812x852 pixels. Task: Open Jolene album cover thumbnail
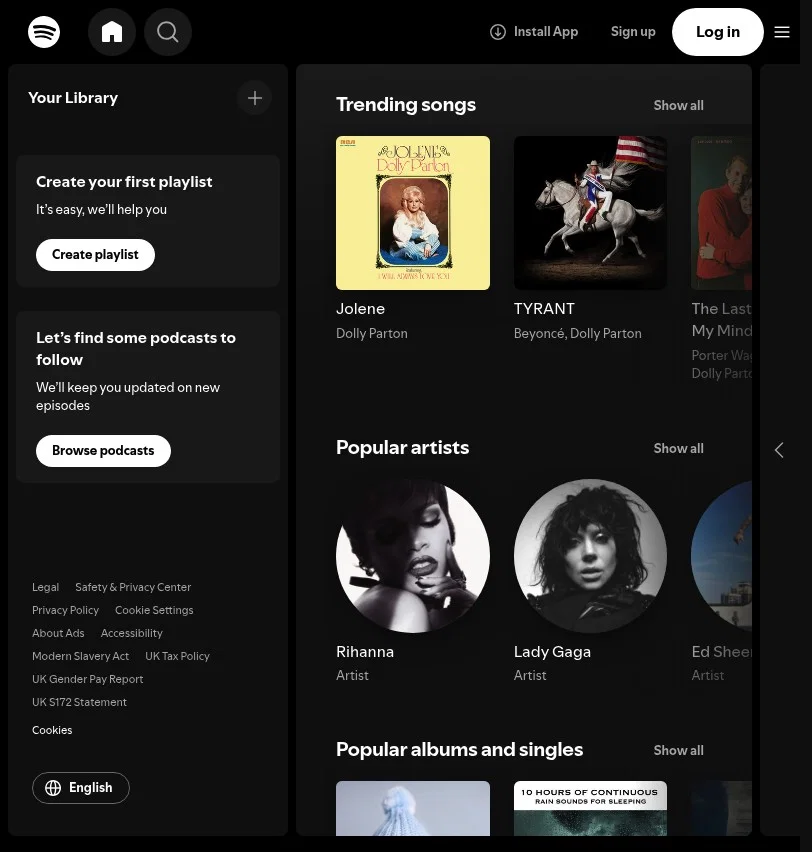[413, 213]
